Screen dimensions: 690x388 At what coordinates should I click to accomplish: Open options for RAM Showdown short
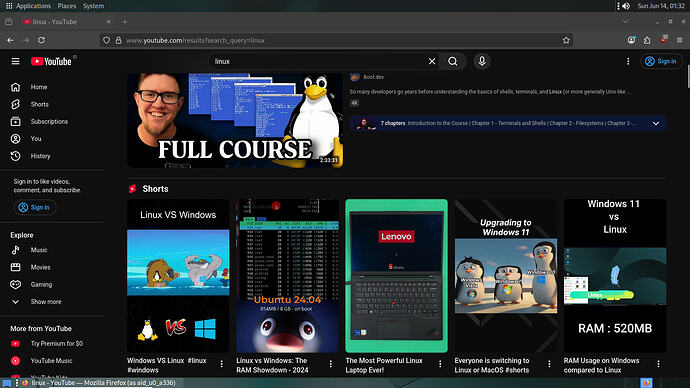(x=330, y=364)
